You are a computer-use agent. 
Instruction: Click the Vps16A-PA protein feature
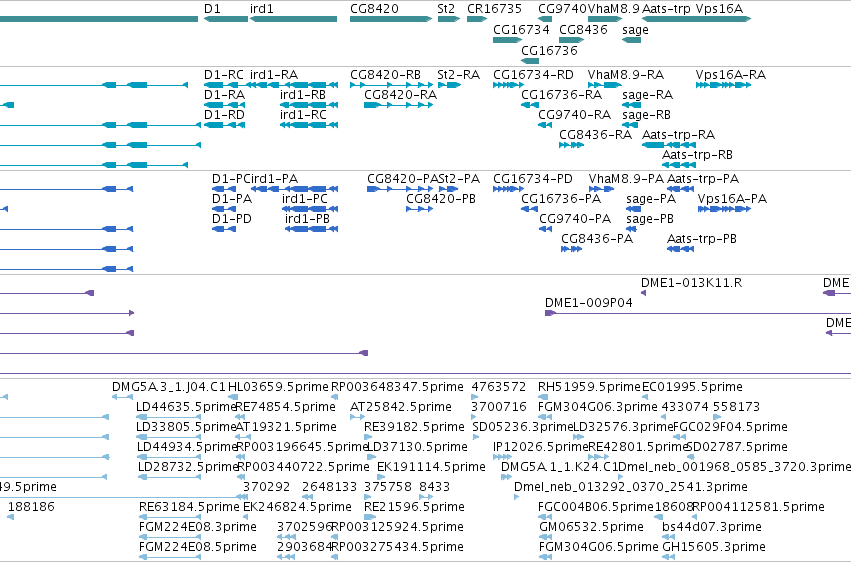725,209
